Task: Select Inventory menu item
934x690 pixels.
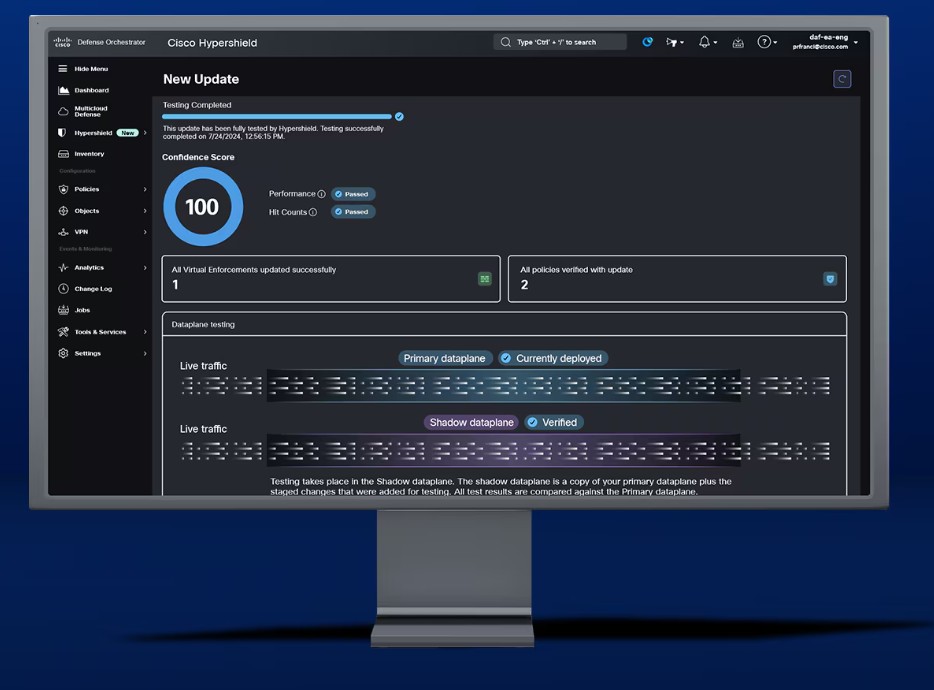Action: (x=89, y=154)
